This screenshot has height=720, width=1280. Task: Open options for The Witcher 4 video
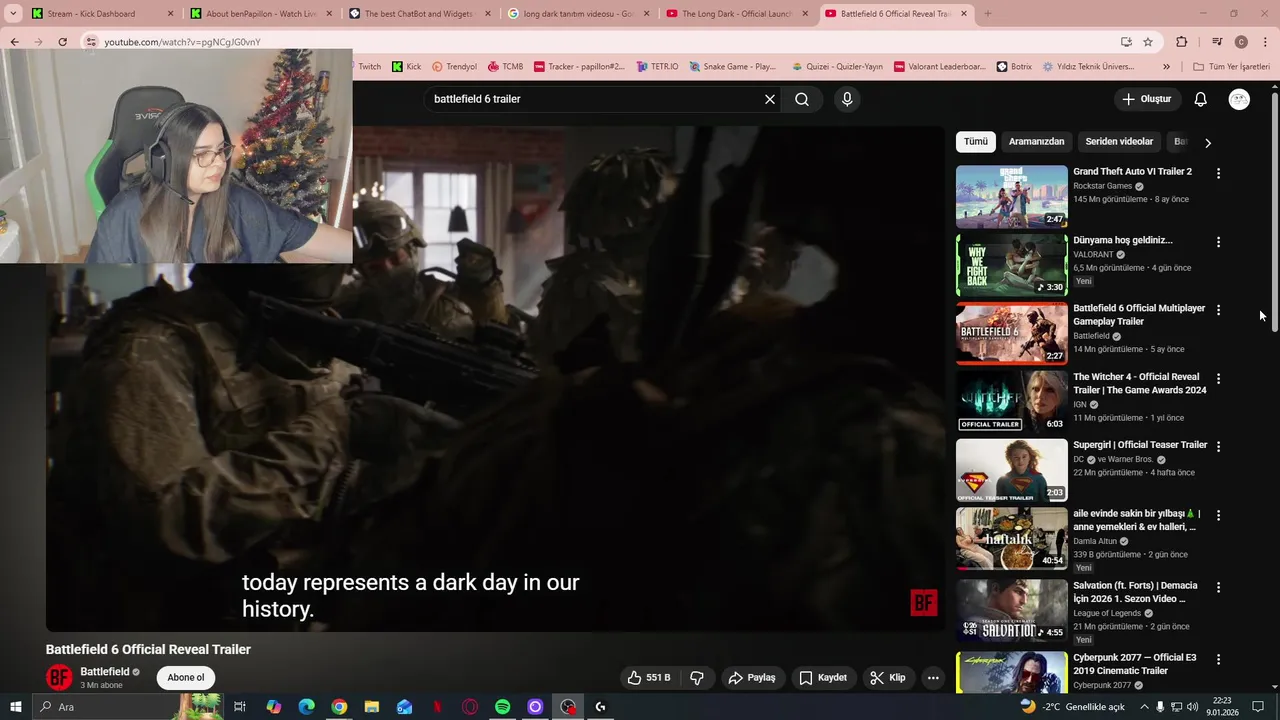tap(1218, 379)
